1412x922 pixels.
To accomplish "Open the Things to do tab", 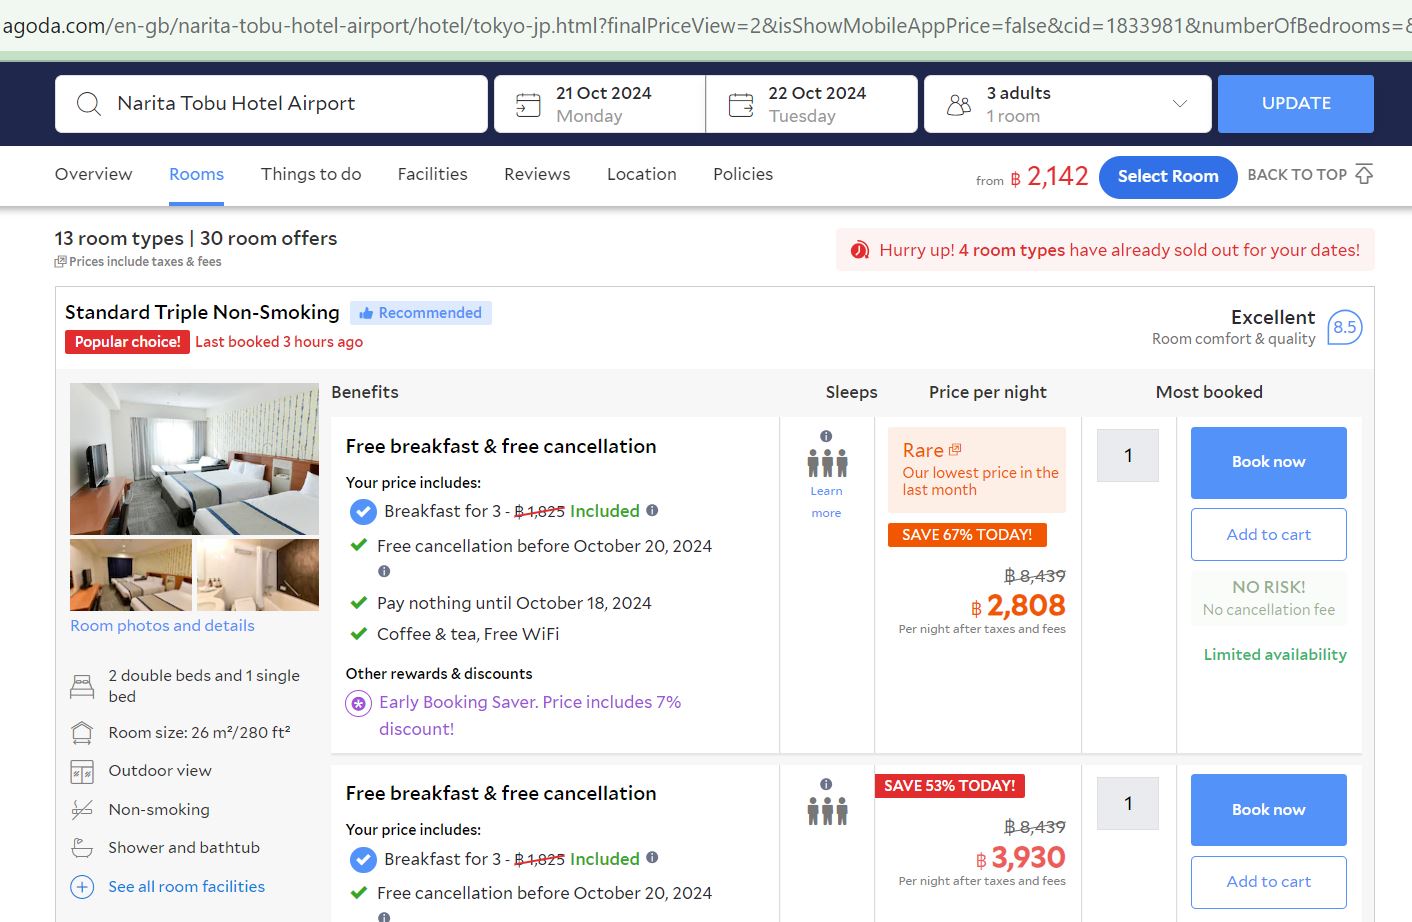I will tap(311, 174).
